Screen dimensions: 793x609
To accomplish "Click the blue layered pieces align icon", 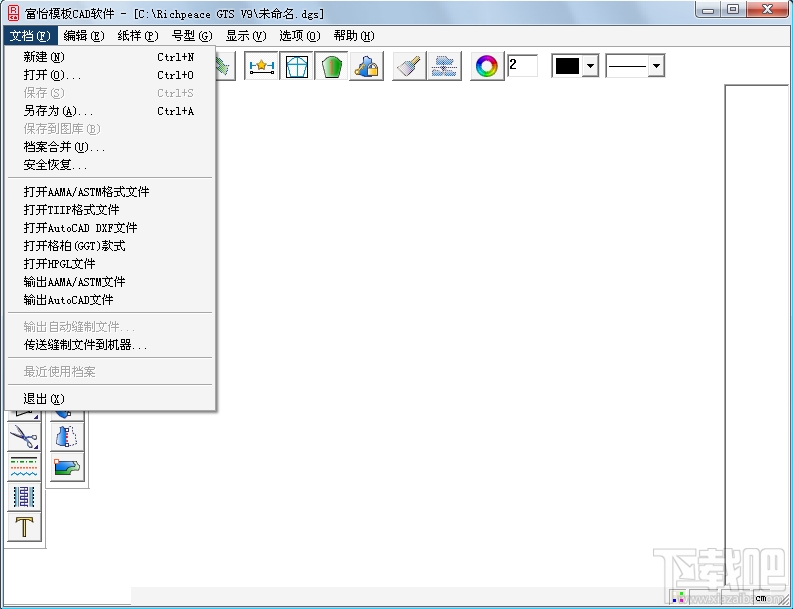I will coord(444,66).
